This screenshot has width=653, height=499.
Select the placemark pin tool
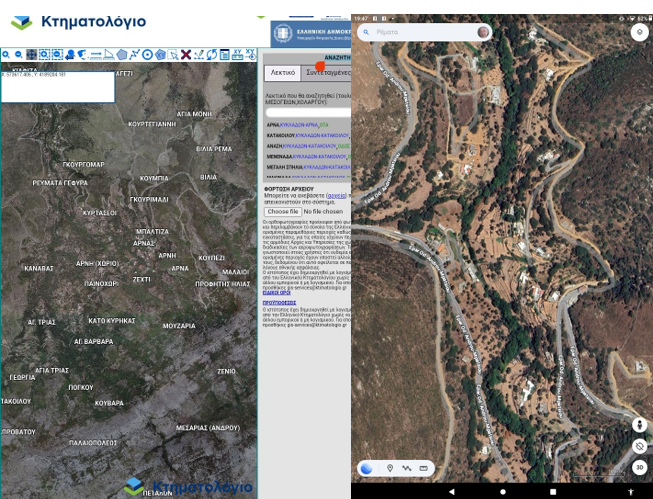click(x=390, y=468)
